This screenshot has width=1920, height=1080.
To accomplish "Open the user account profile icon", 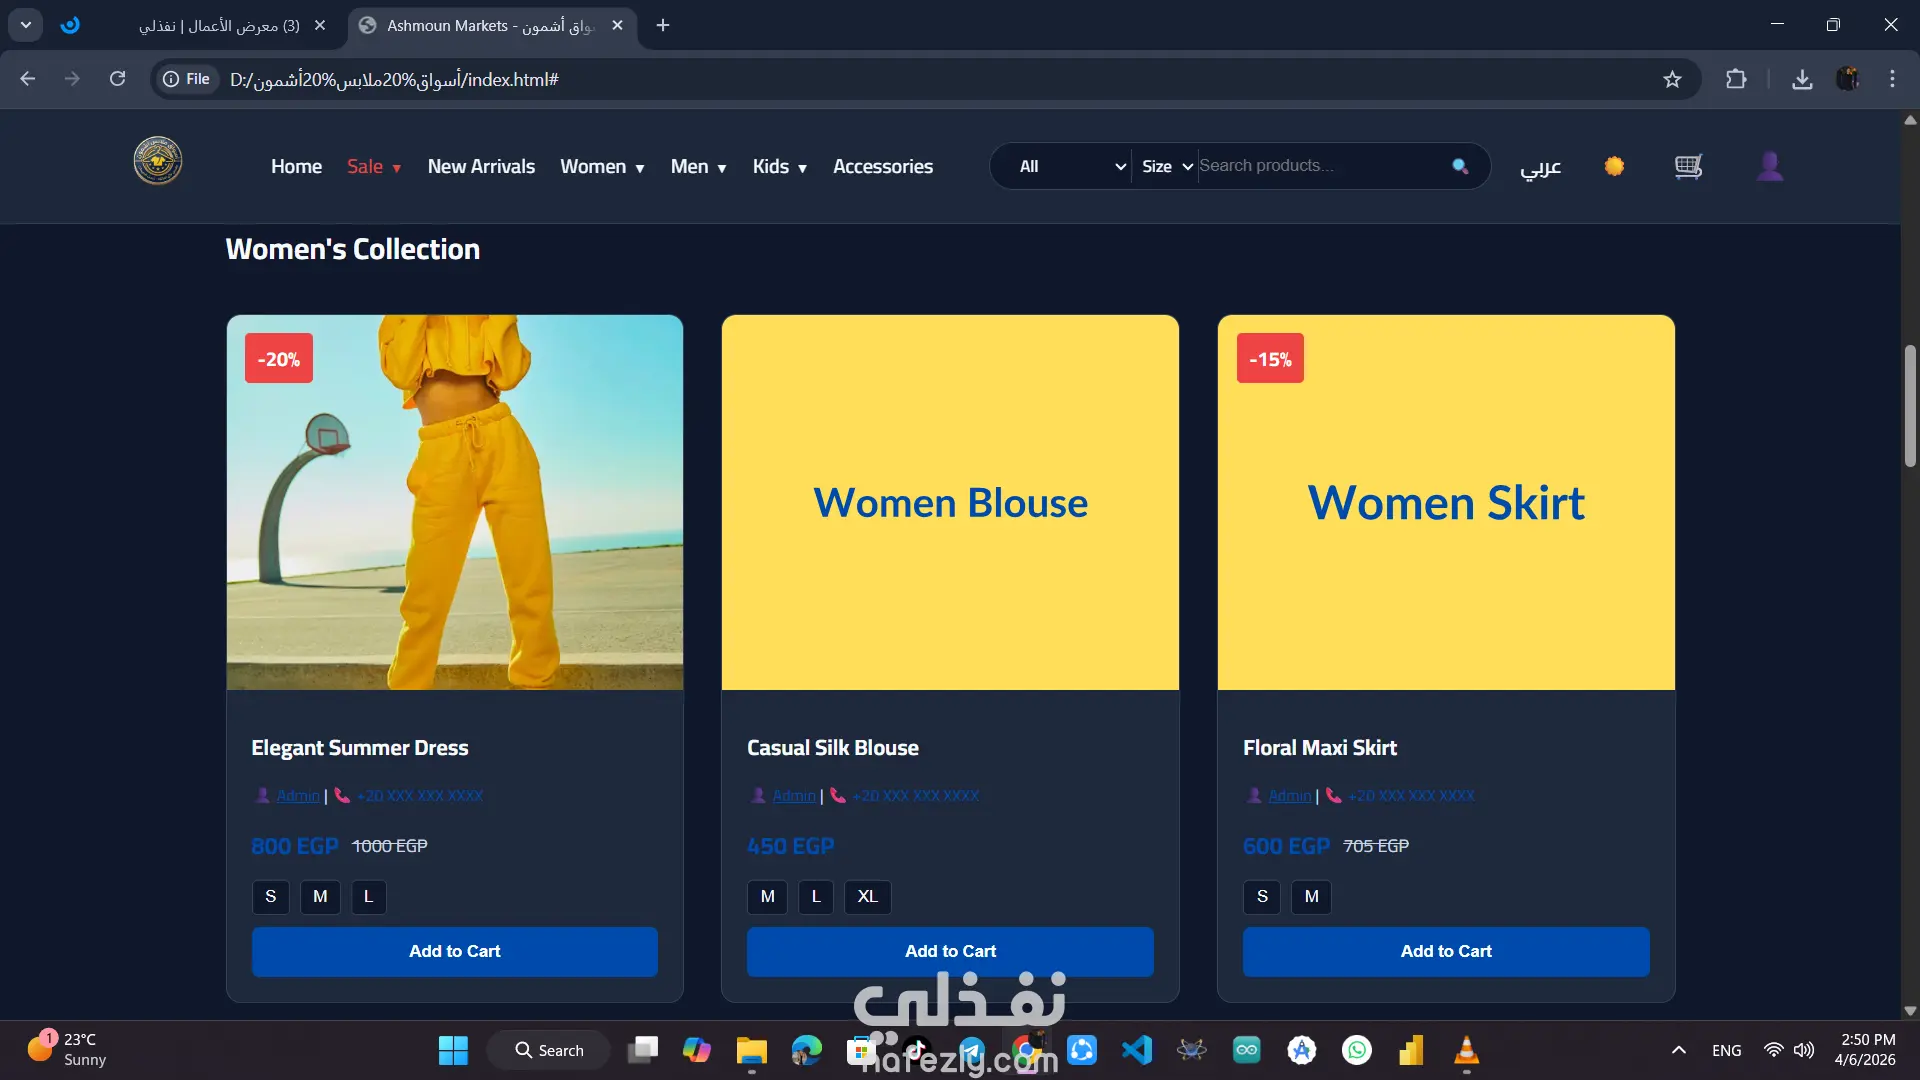I will tap(1769, 166).
